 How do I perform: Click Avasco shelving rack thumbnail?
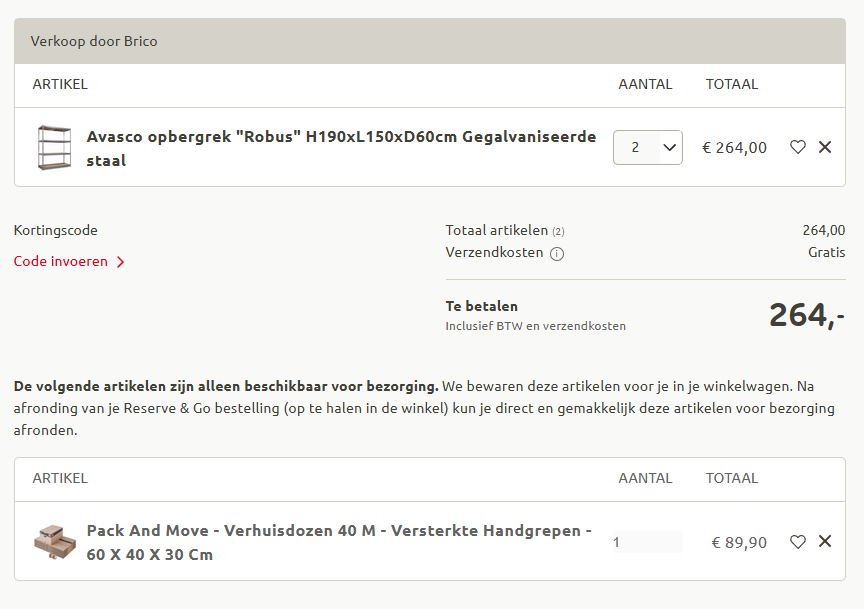[x=54, y=148]
